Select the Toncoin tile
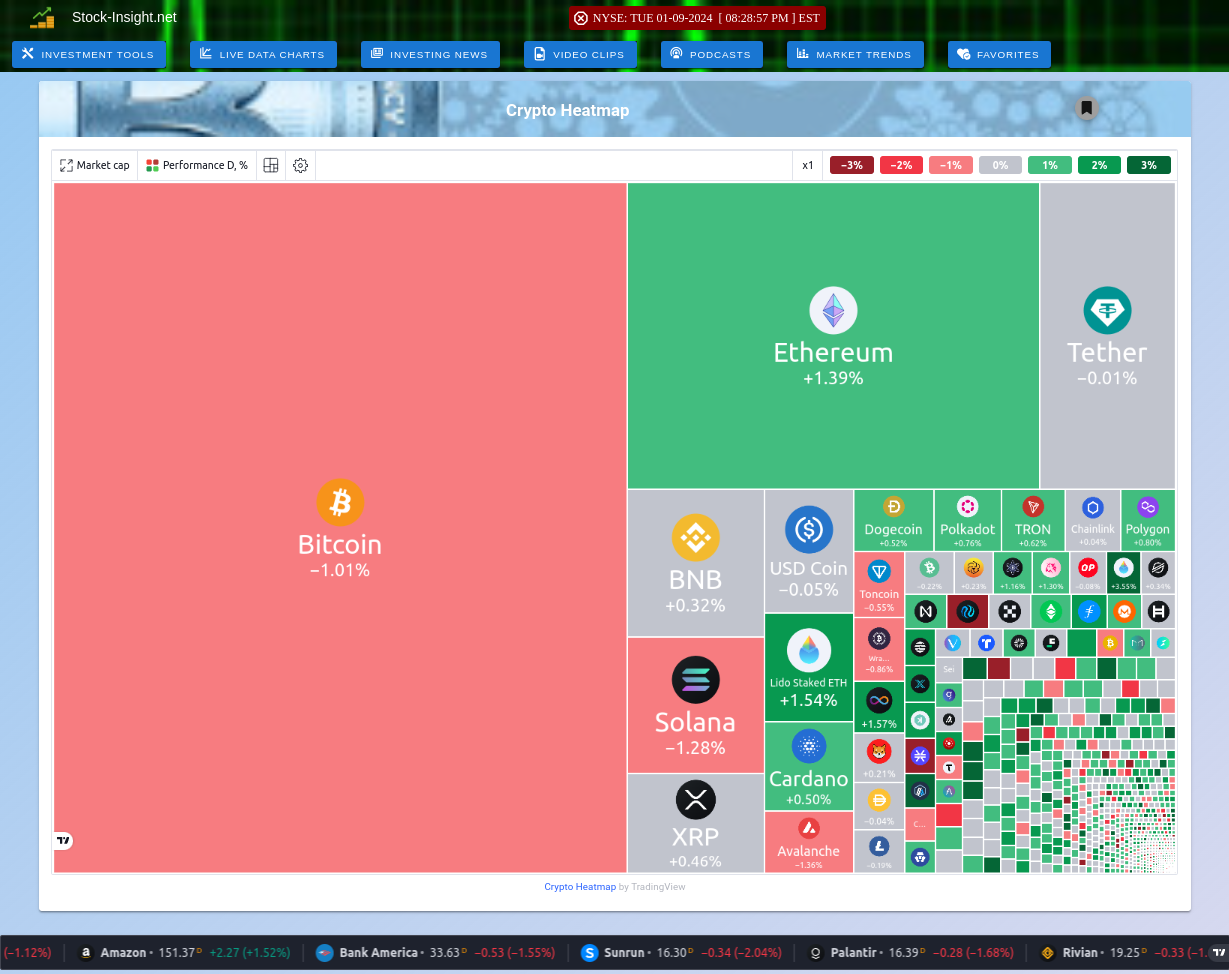 click(879, 584)
